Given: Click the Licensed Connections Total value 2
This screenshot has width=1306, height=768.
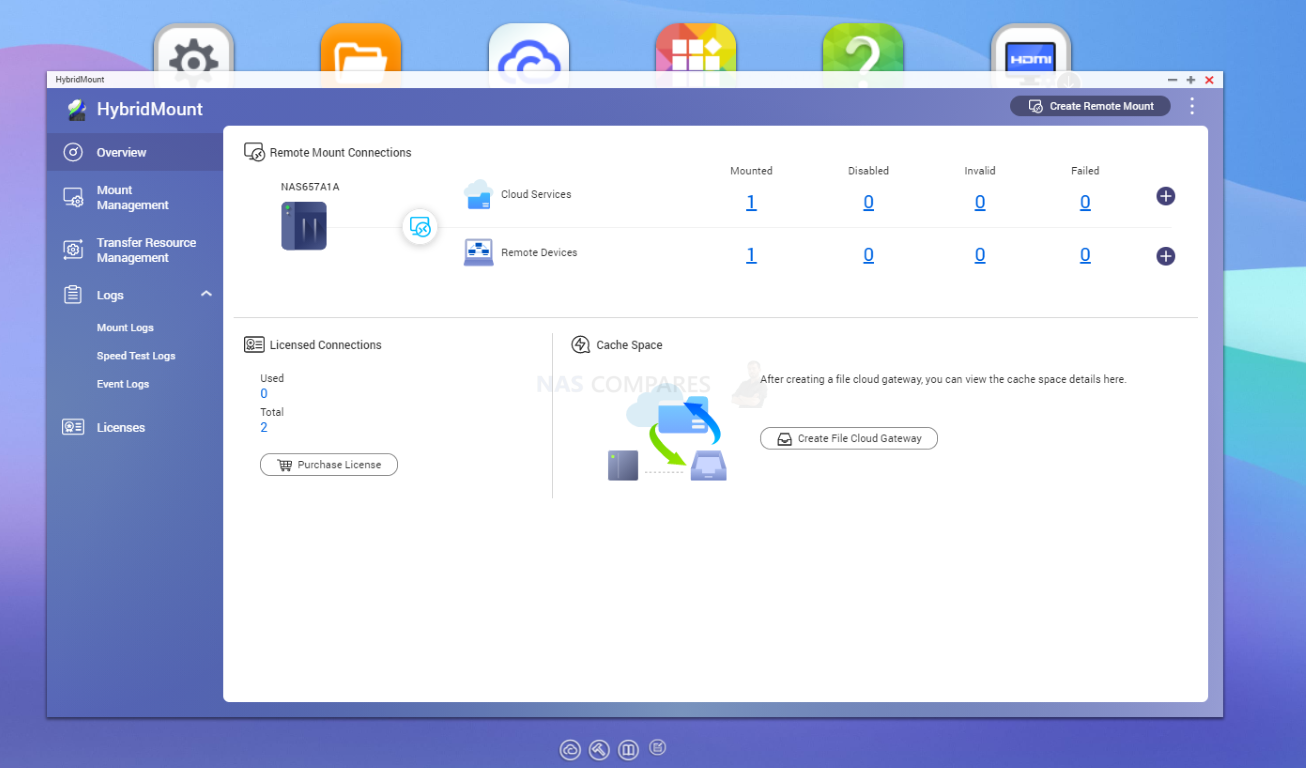Looking at the screenshot, I should 264,428.
